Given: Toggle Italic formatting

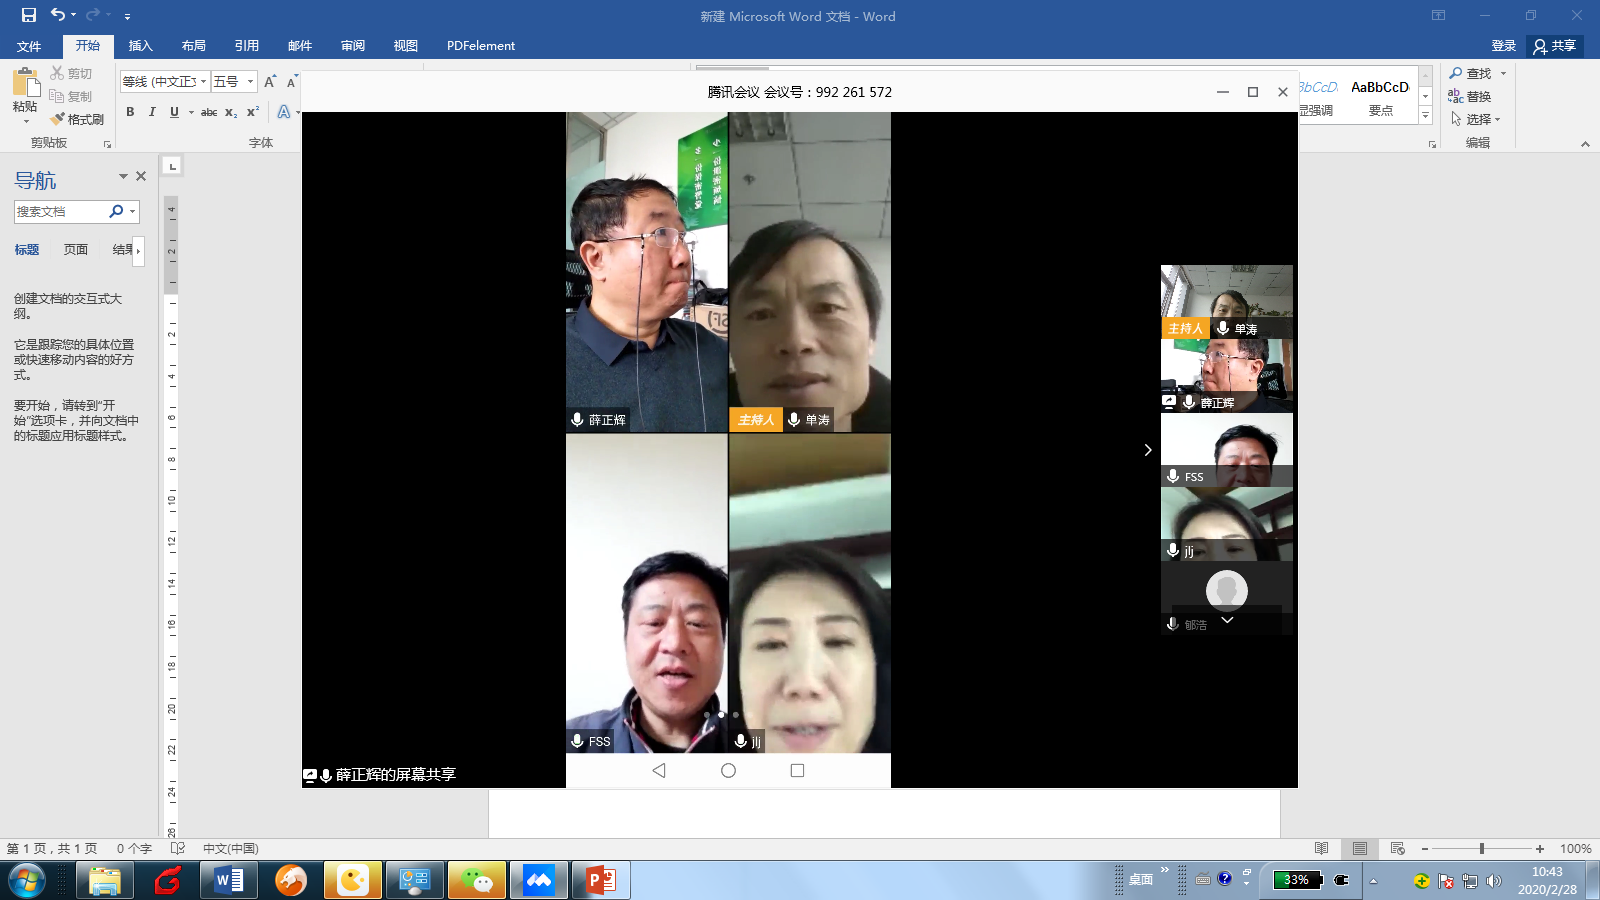Looking at the screenshot, I should tap(152, 112).
